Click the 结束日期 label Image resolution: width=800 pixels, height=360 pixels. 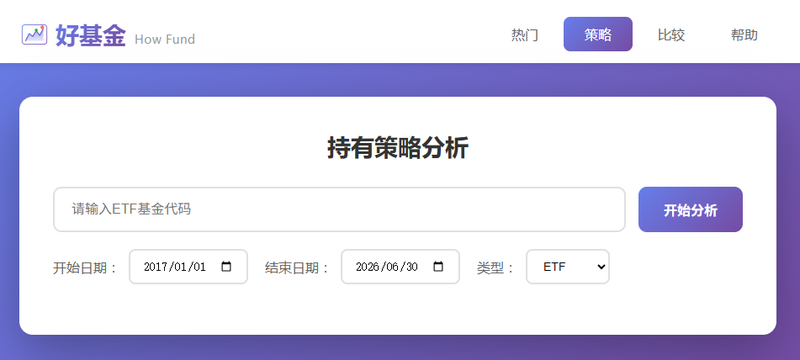click(298, 268)
